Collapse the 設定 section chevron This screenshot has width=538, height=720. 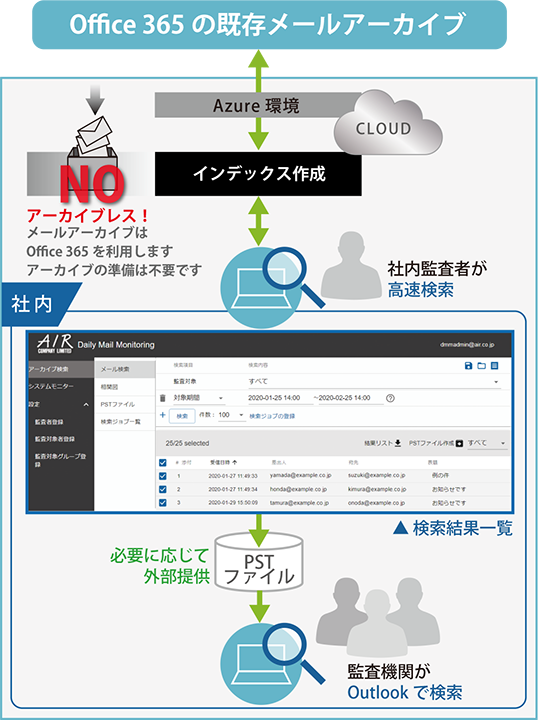[x=86, y=404]
